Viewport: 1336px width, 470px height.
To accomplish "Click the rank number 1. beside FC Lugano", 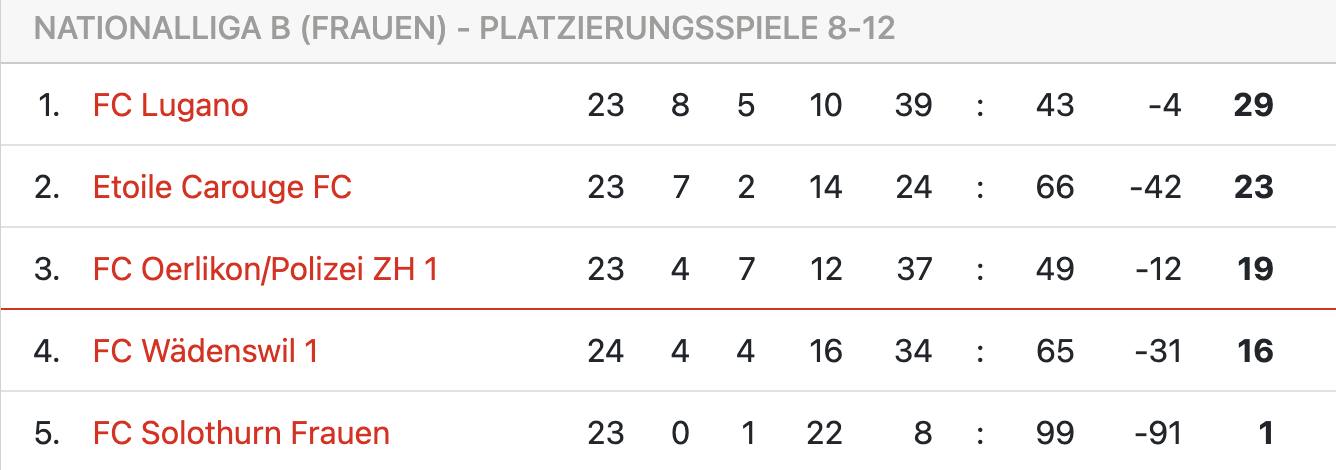I will click(48, 105).
